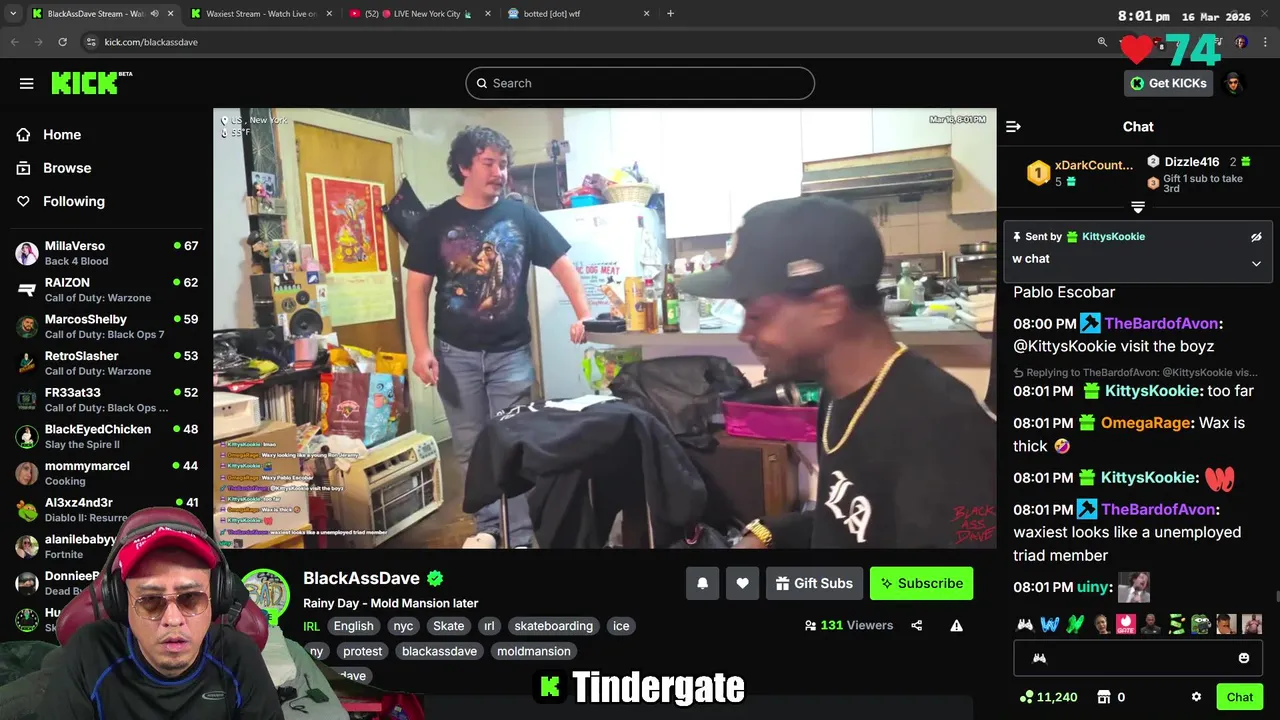1280x720 pixels.
Task: Click the green Subscribe button
Action: (921, 583)
